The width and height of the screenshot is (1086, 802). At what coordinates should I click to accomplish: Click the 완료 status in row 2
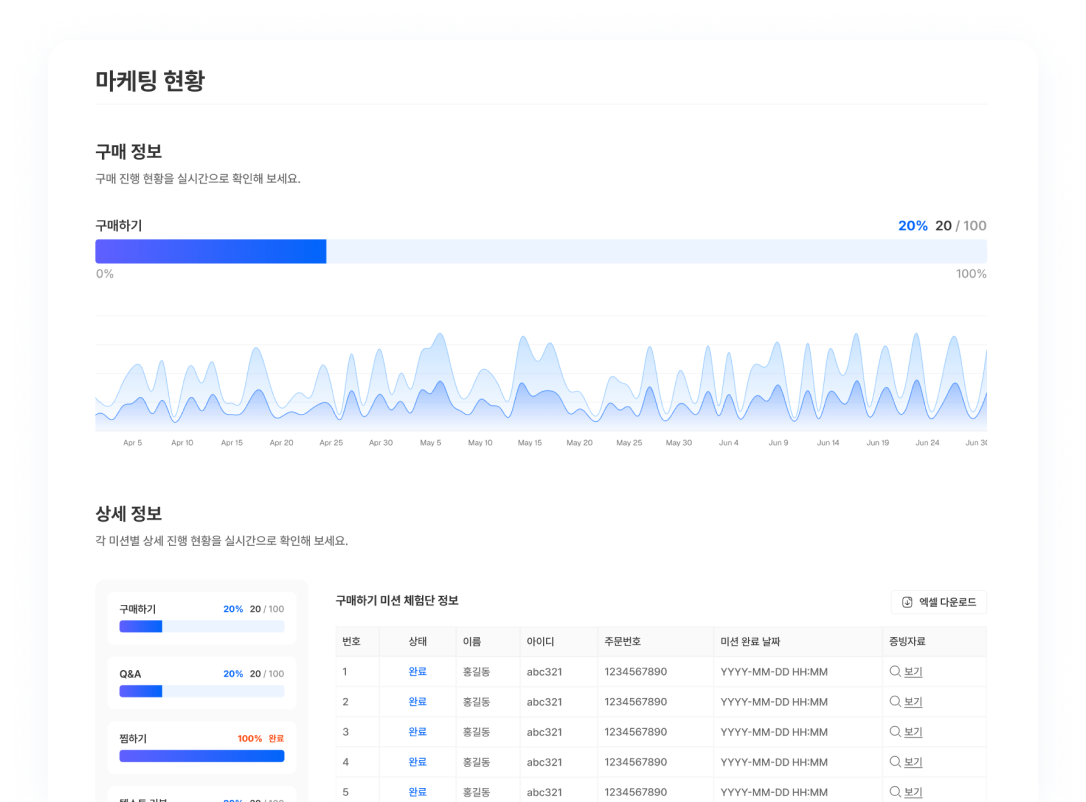pyautogui.click(x=417, y=702)
